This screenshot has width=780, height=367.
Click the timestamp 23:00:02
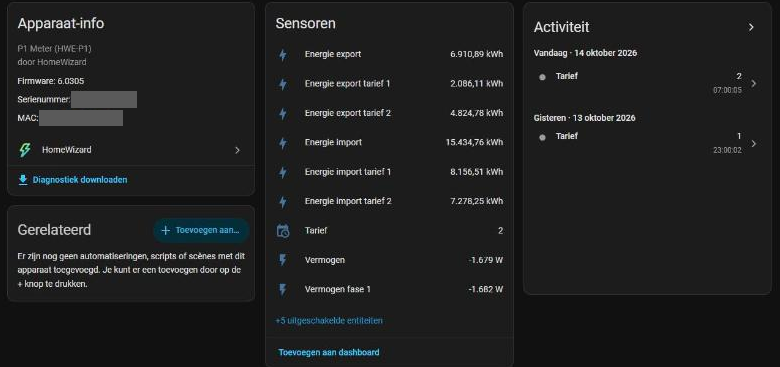tap(727, 150)
